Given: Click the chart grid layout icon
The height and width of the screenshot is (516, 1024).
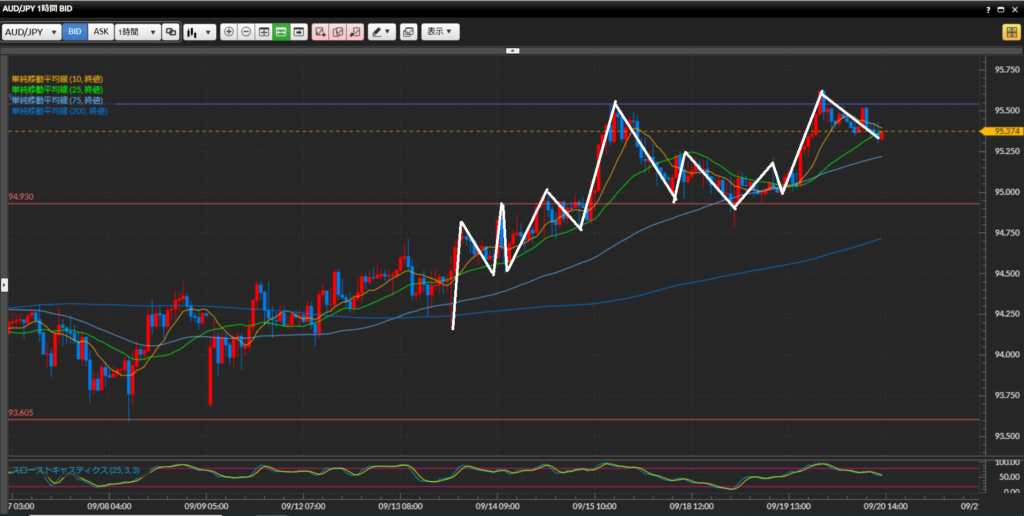Looking at the screenshot, I should [x=264, y=32].
